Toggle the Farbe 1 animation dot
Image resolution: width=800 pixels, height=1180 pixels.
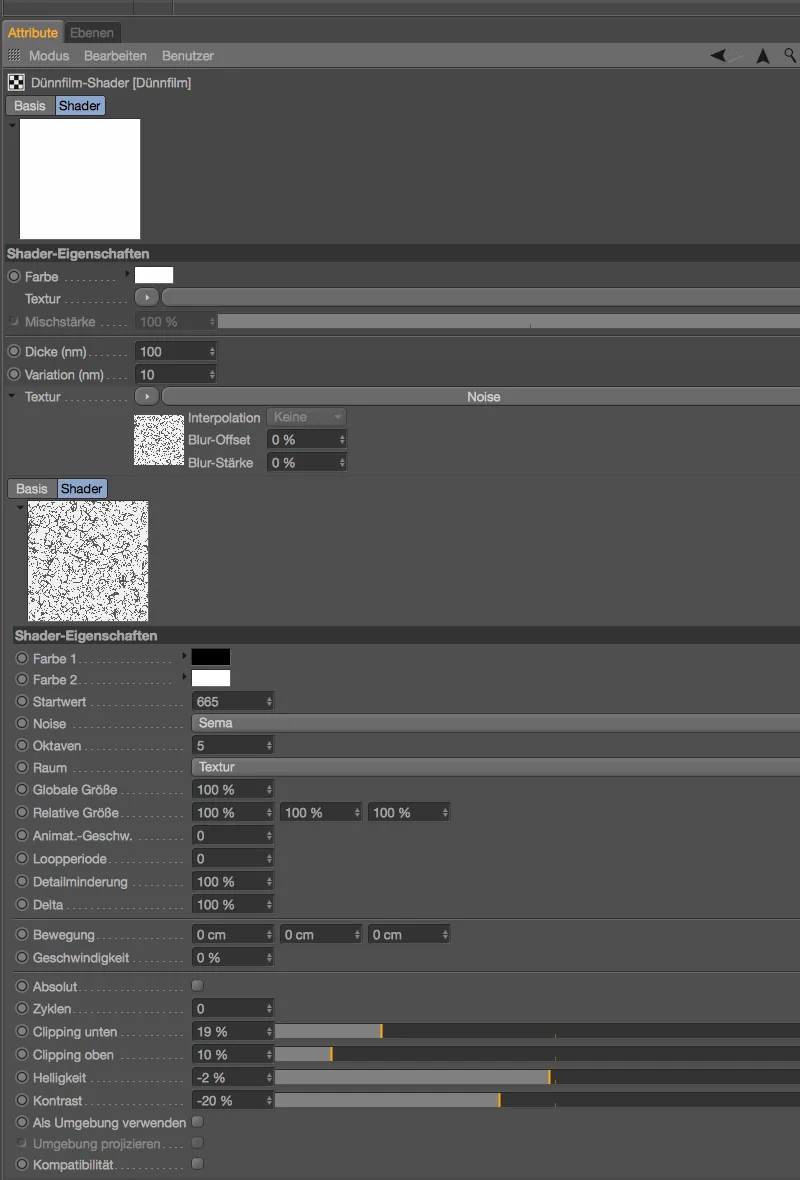(22, 658)
